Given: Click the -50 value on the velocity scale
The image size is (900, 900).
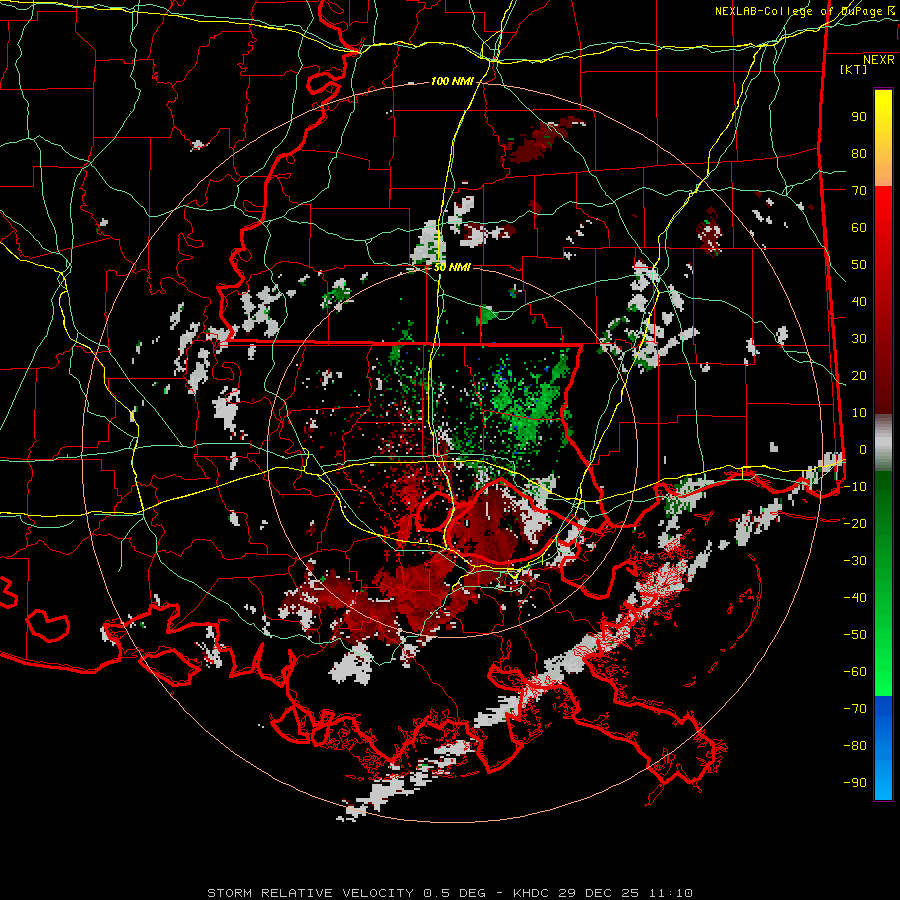Looking at the screenshot, I should pos(855,635).
